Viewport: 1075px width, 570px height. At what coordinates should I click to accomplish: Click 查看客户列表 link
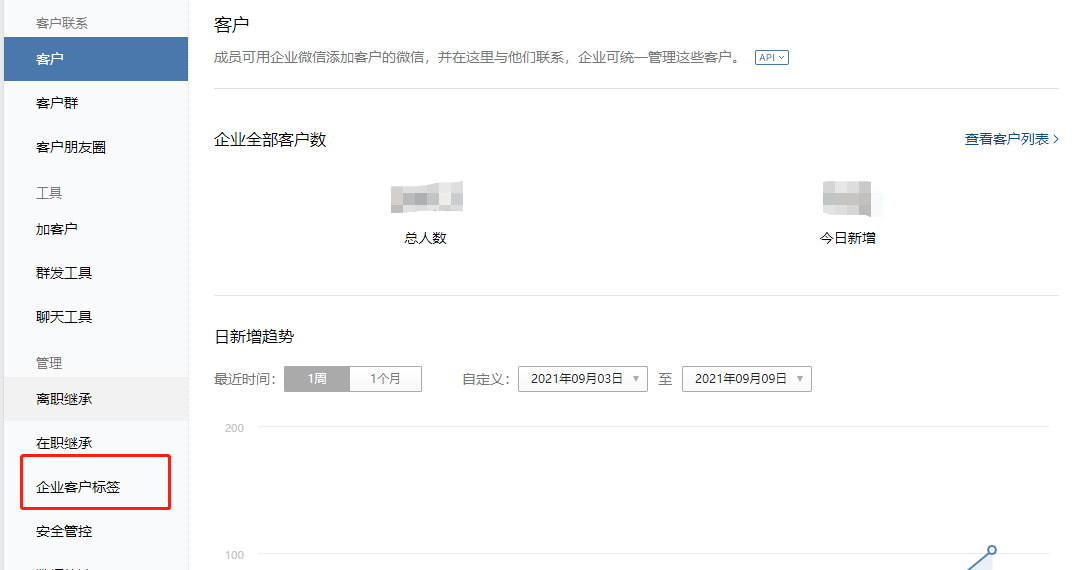pyautogui.click(x=1006, y=140)
